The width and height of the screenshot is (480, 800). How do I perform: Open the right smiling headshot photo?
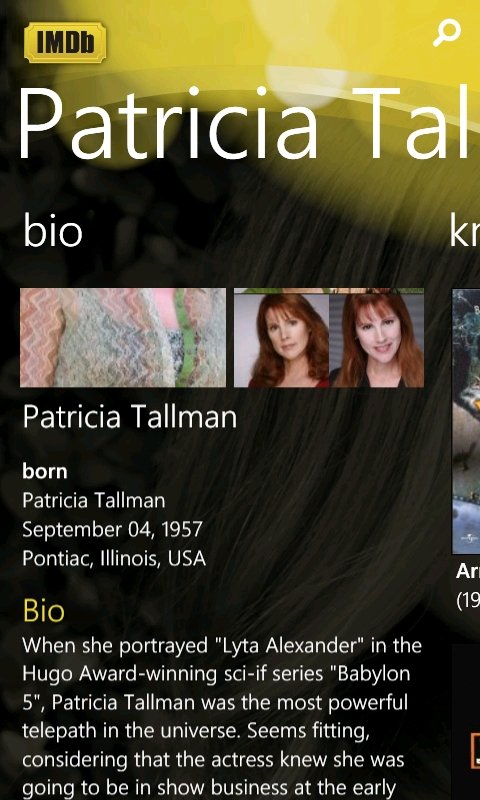click(376, 338)
